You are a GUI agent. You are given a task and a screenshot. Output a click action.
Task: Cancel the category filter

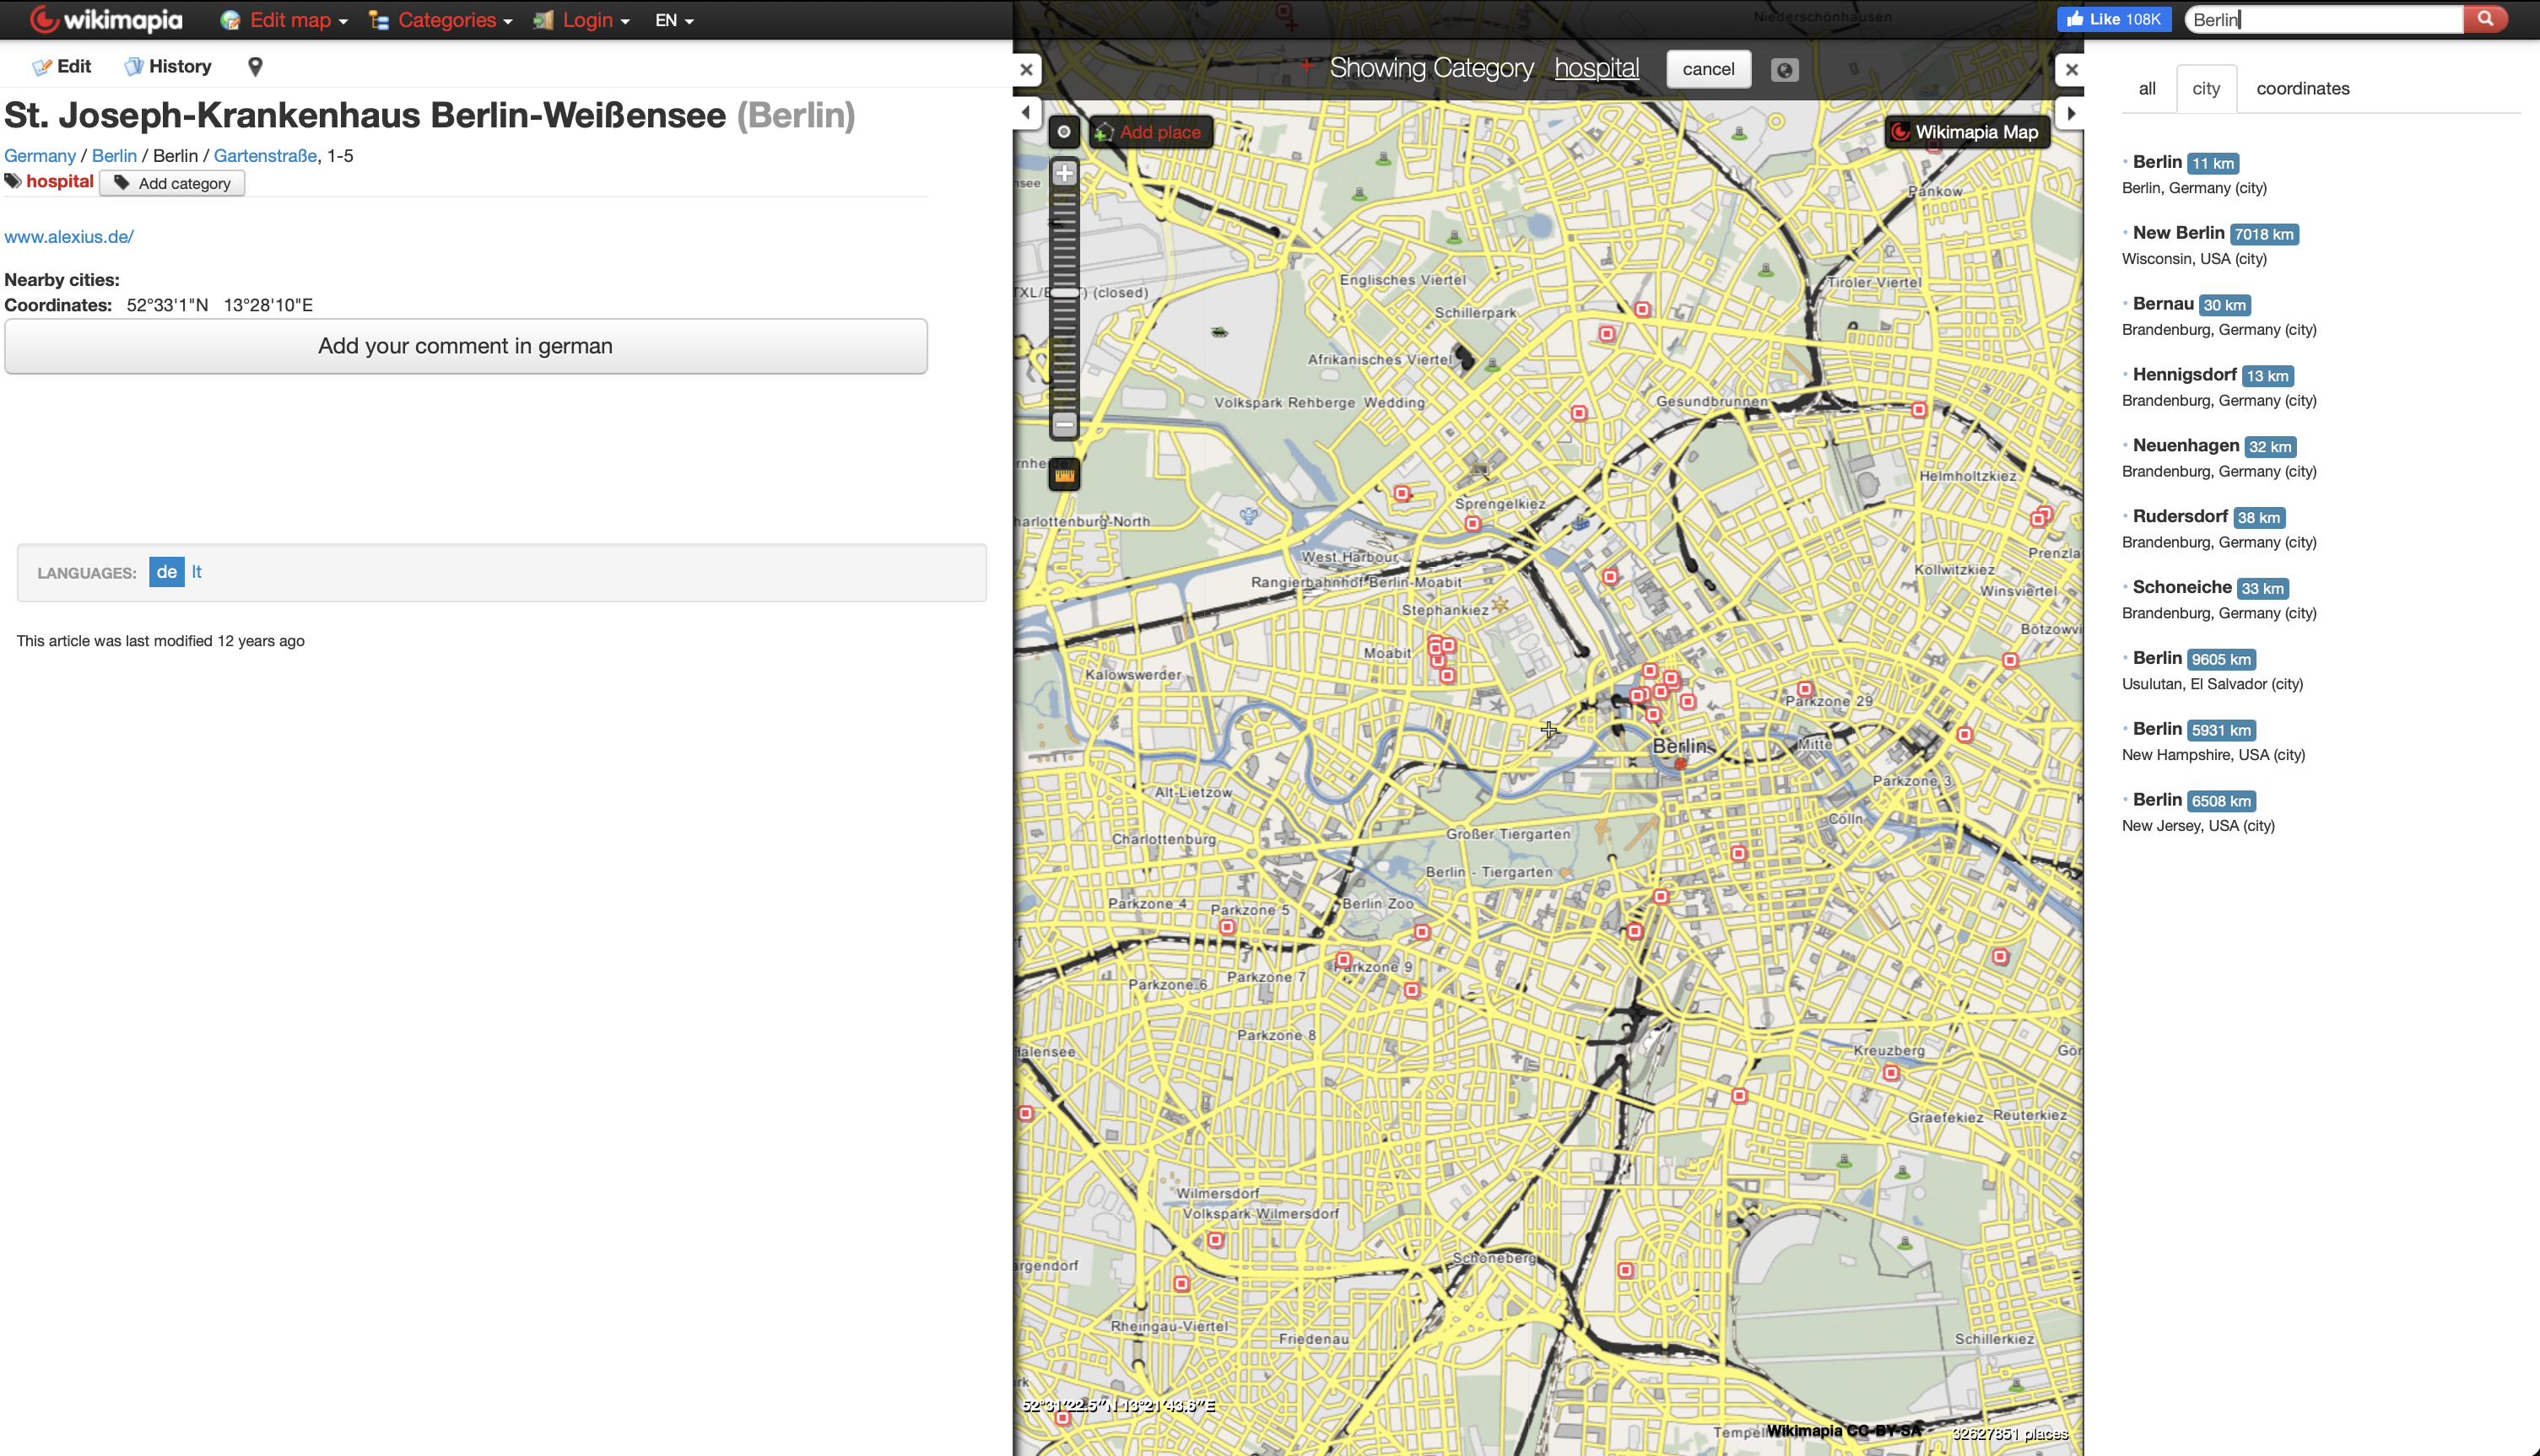tap(1708, 69)
